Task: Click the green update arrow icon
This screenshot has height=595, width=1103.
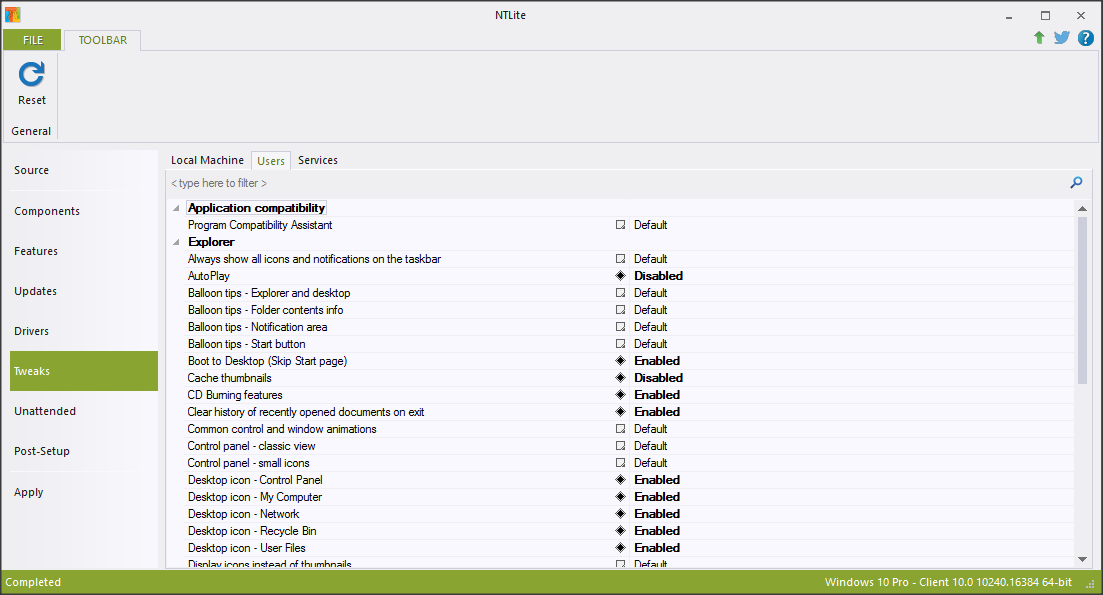Action: click(1039, 38)
